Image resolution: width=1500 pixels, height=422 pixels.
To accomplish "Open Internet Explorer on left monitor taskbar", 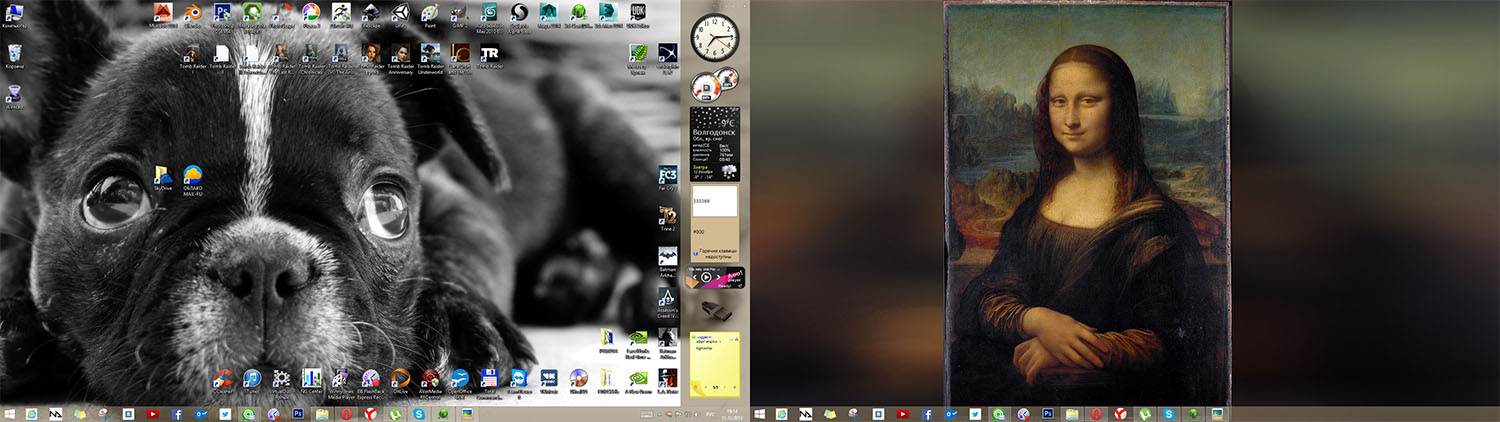I will click(31, 413).
